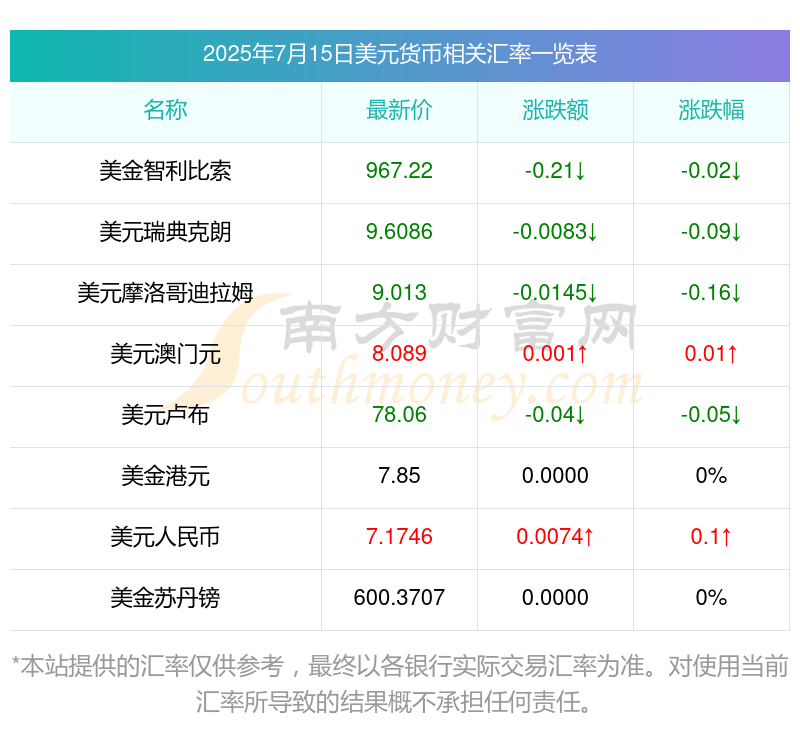800x733 pixels.
Task: Click 0% in the 美金苏丹镑 row
Action: tap(711, 598)
